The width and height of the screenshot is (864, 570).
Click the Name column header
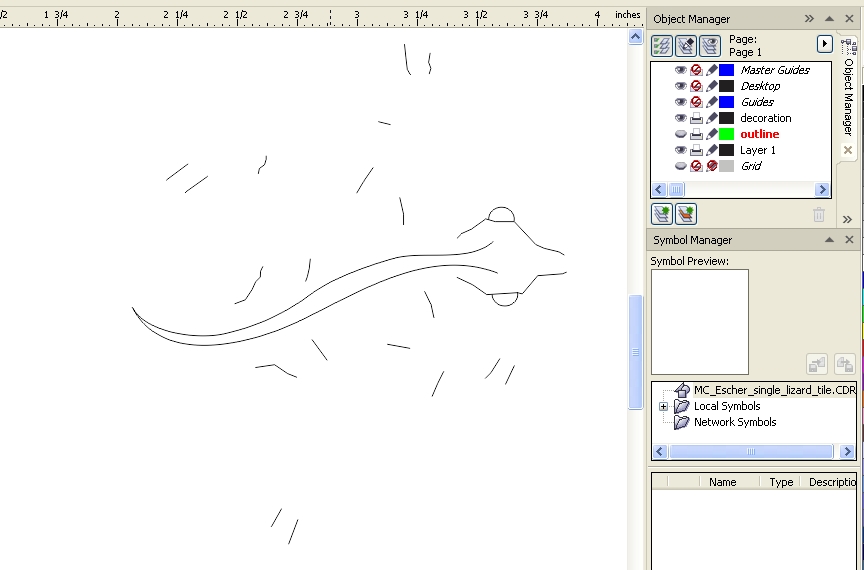click(722, 482)
